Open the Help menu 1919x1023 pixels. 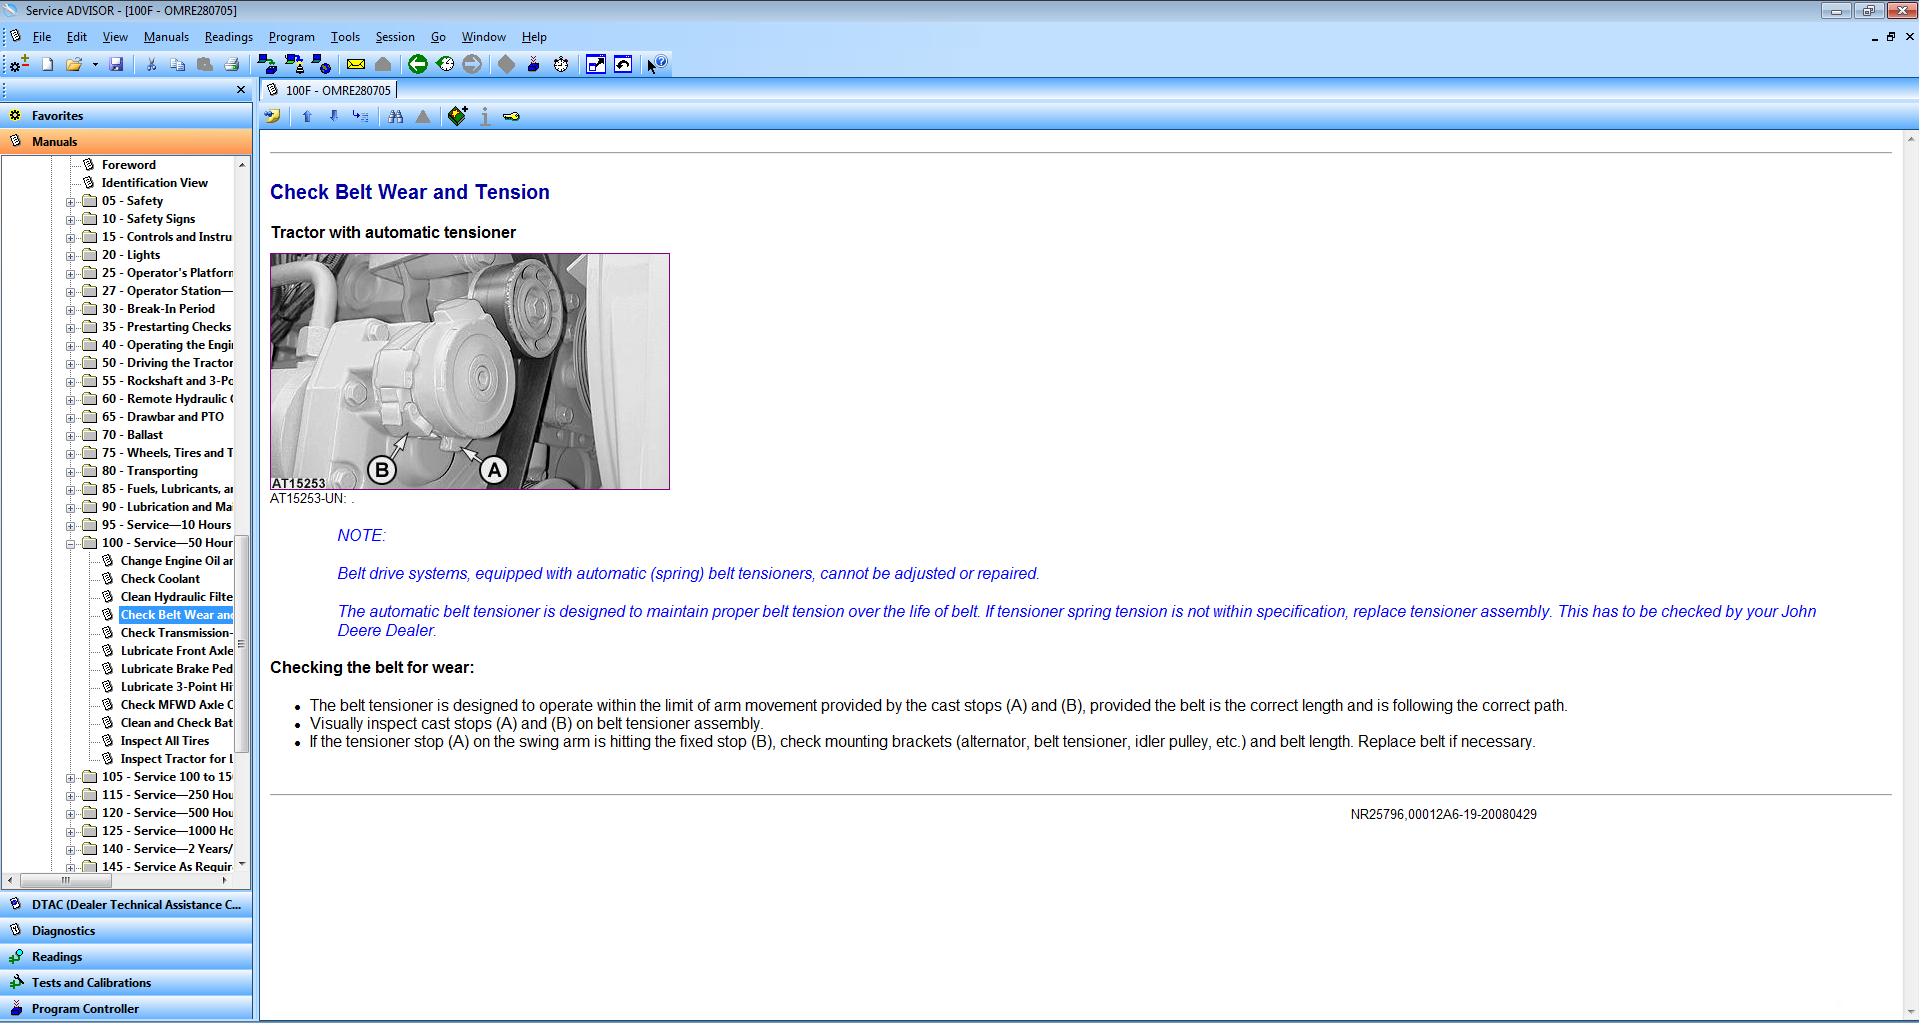(x=534, y=37)
